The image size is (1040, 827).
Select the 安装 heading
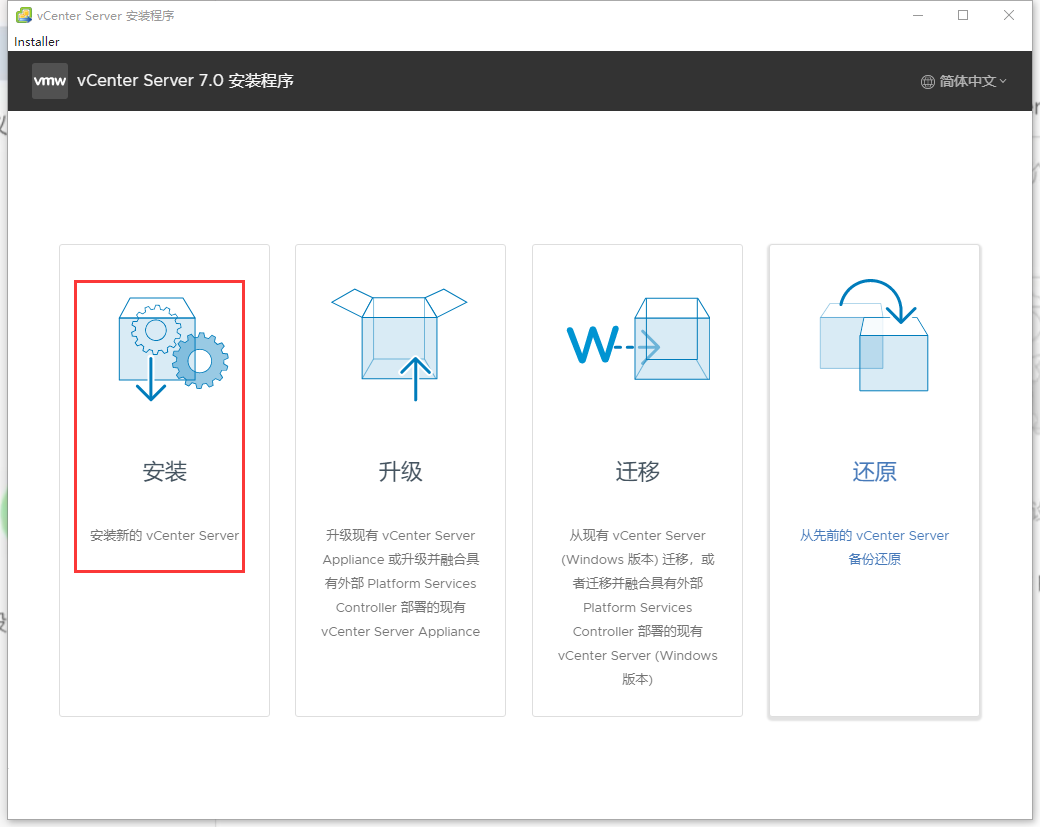(164, 472)
